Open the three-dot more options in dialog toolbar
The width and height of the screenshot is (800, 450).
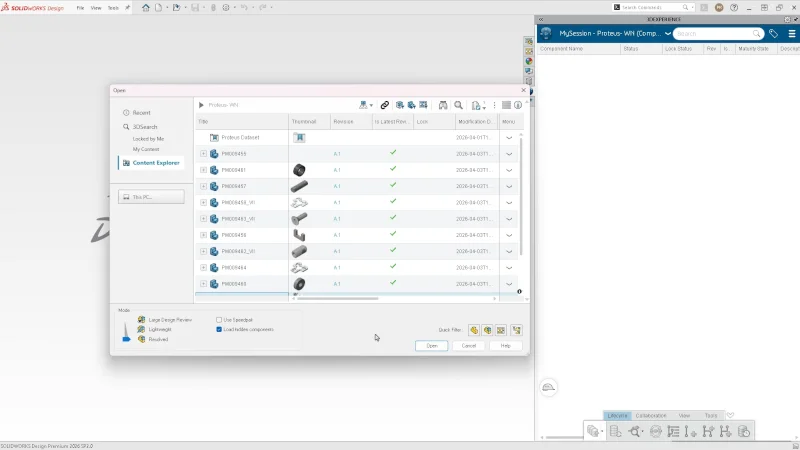pyautogui.click(x=494, y=105)
